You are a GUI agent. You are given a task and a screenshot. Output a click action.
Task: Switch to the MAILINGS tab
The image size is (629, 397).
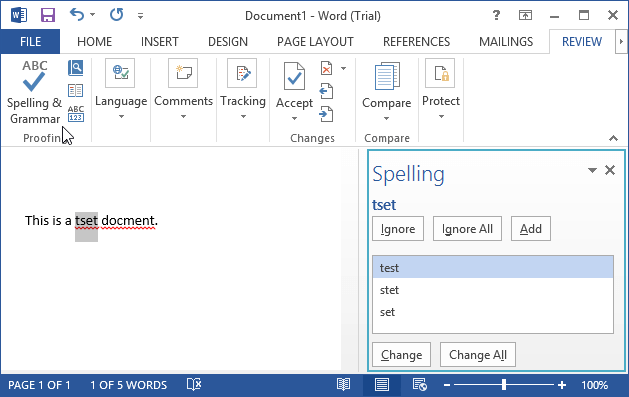coord(506,42)
